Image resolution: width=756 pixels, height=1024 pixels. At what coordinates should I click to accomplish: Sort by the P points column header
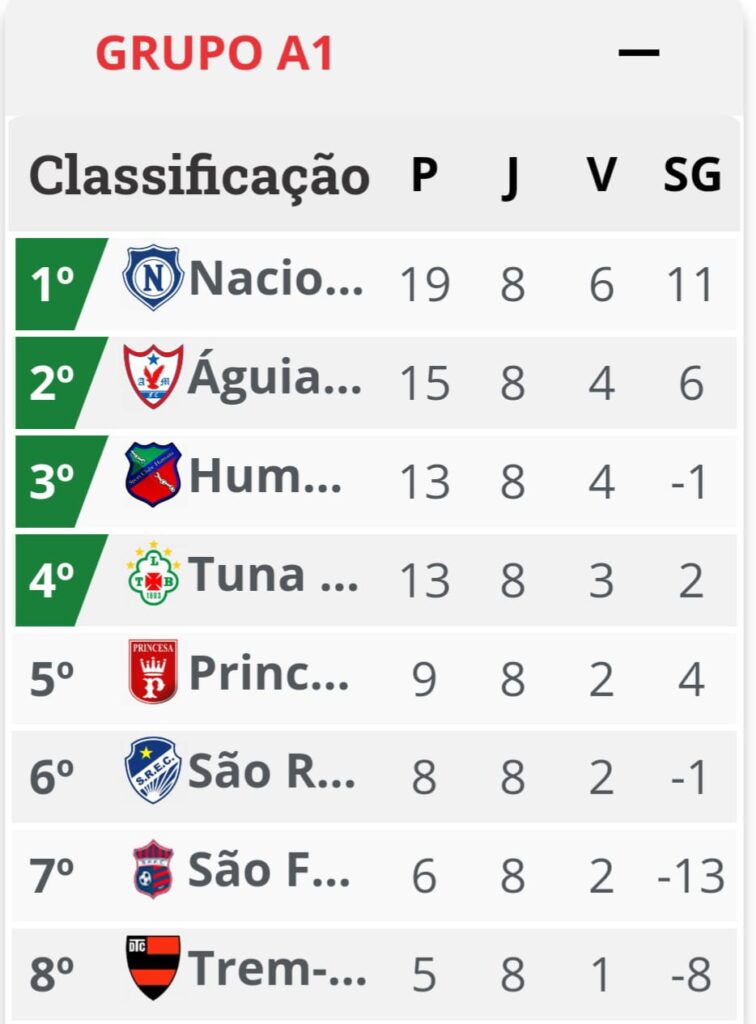click(x=424, y=175)
